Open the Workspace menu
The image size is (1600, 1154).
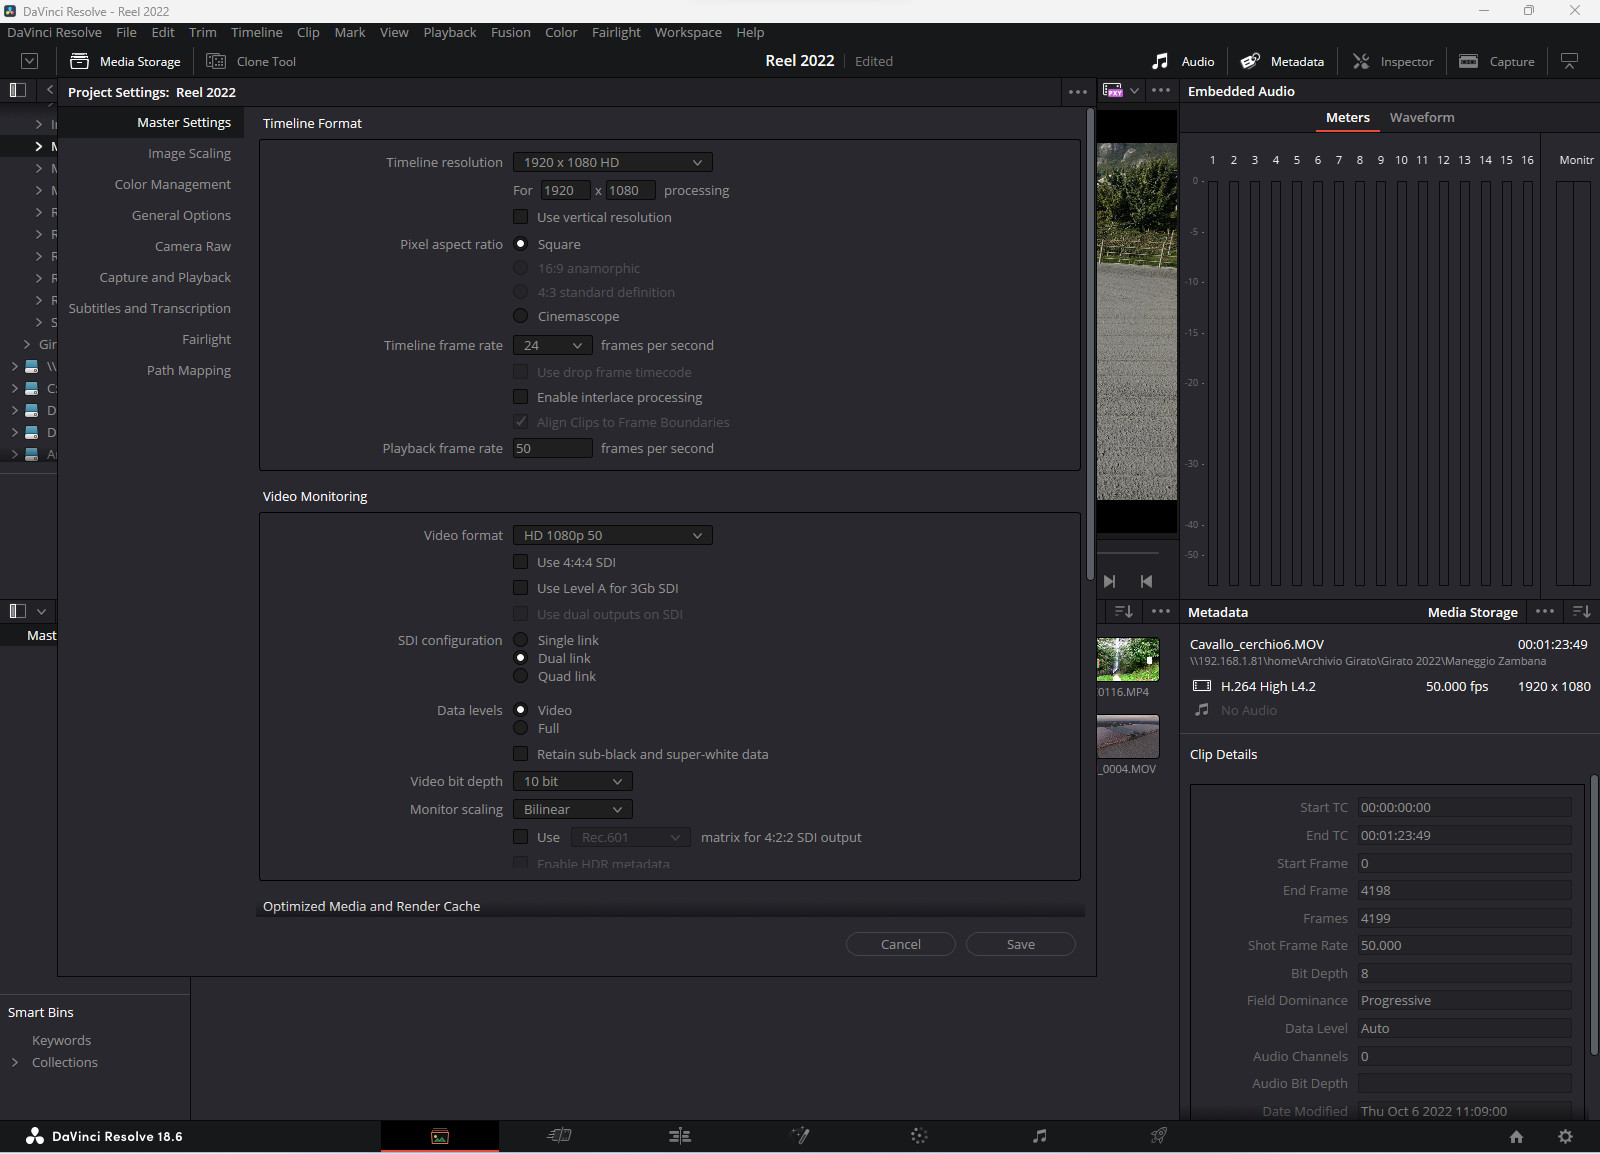click(688, 32)
